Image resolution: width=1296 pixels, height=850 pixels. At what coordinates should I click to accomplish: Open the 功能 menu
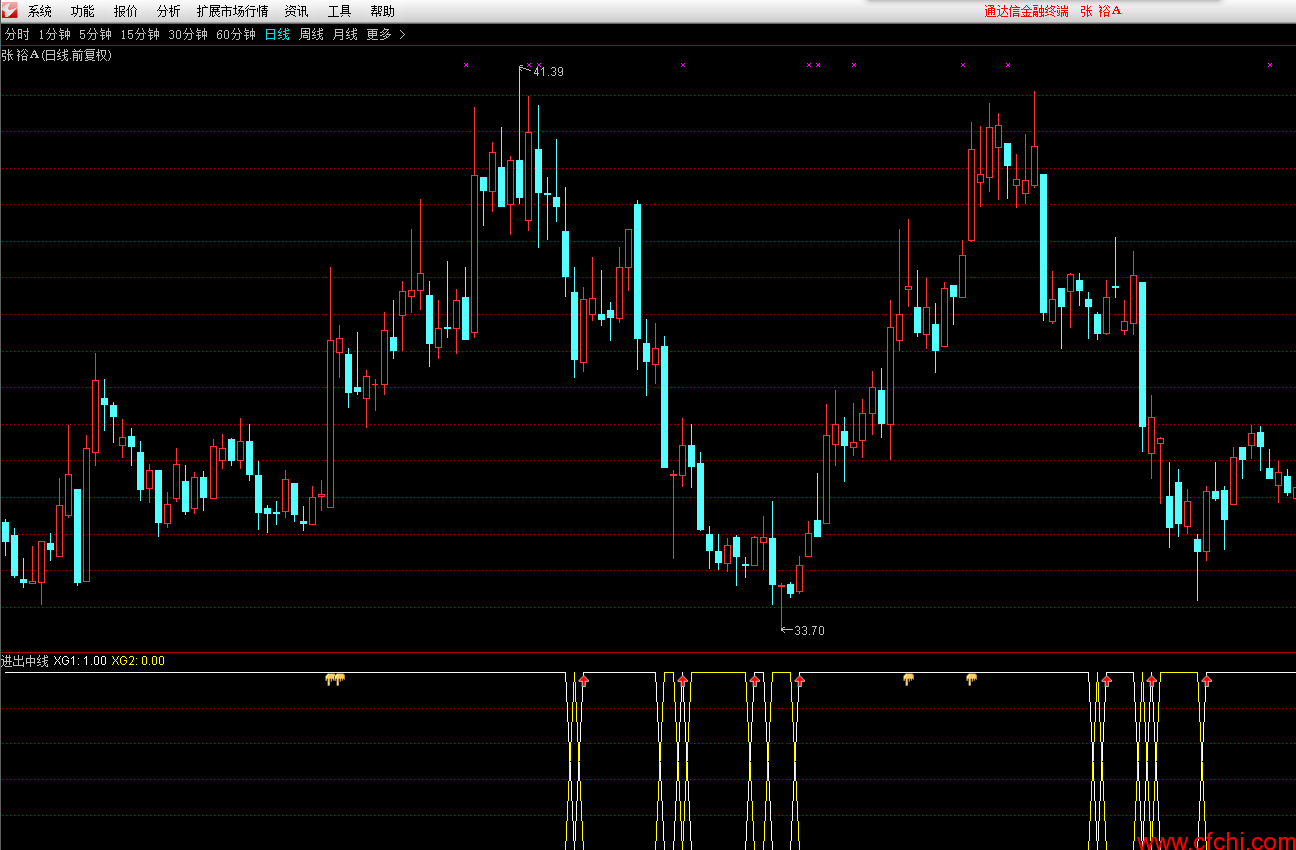pyautogui.click(x=83, y=11)
